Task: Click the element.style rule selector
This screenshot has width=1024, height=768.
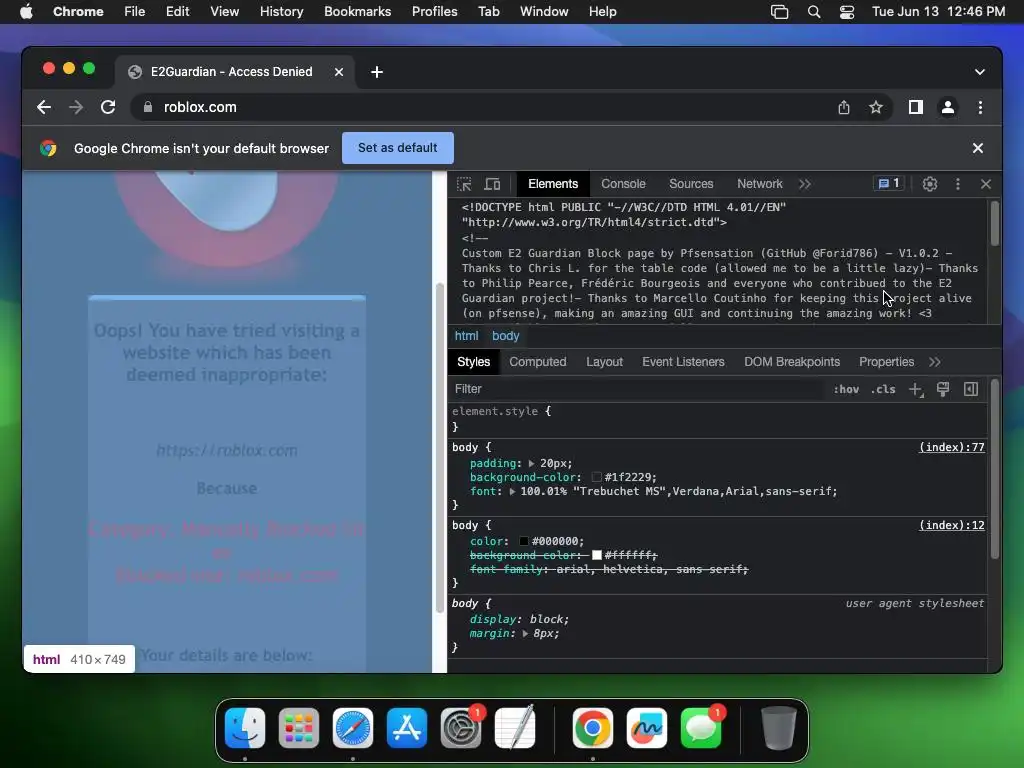Action: 495,411
